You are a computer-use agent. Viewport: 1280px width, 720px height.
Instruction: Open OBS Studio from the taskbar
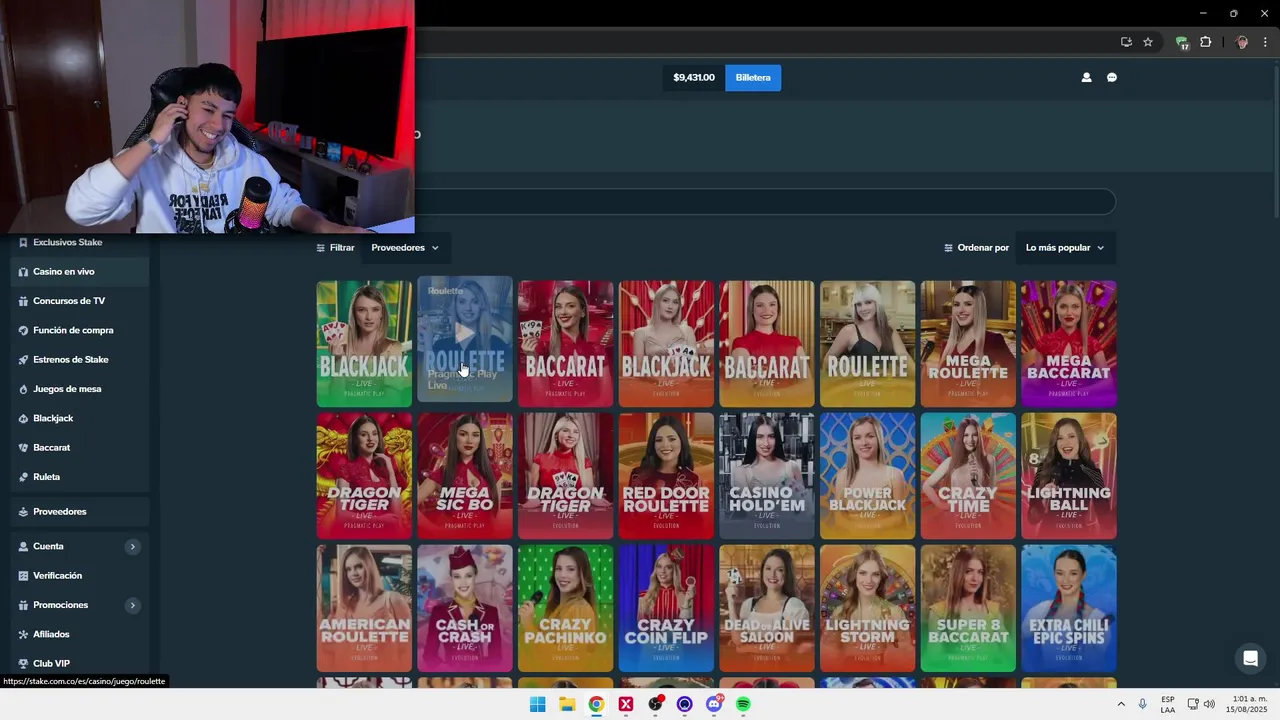coord(655,704)
